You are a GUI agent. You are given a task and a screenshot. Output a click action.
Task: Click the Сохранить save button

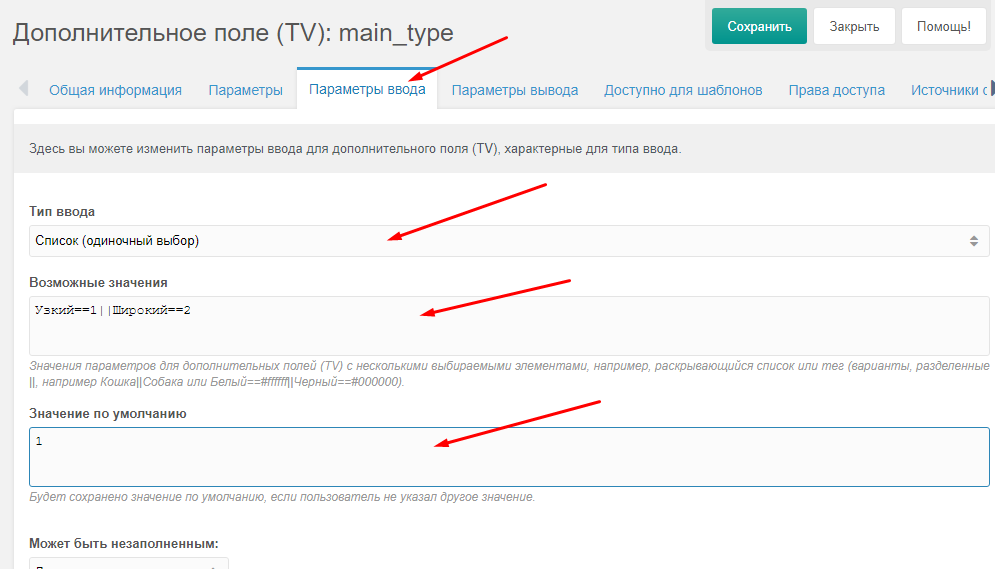[759, 26]
